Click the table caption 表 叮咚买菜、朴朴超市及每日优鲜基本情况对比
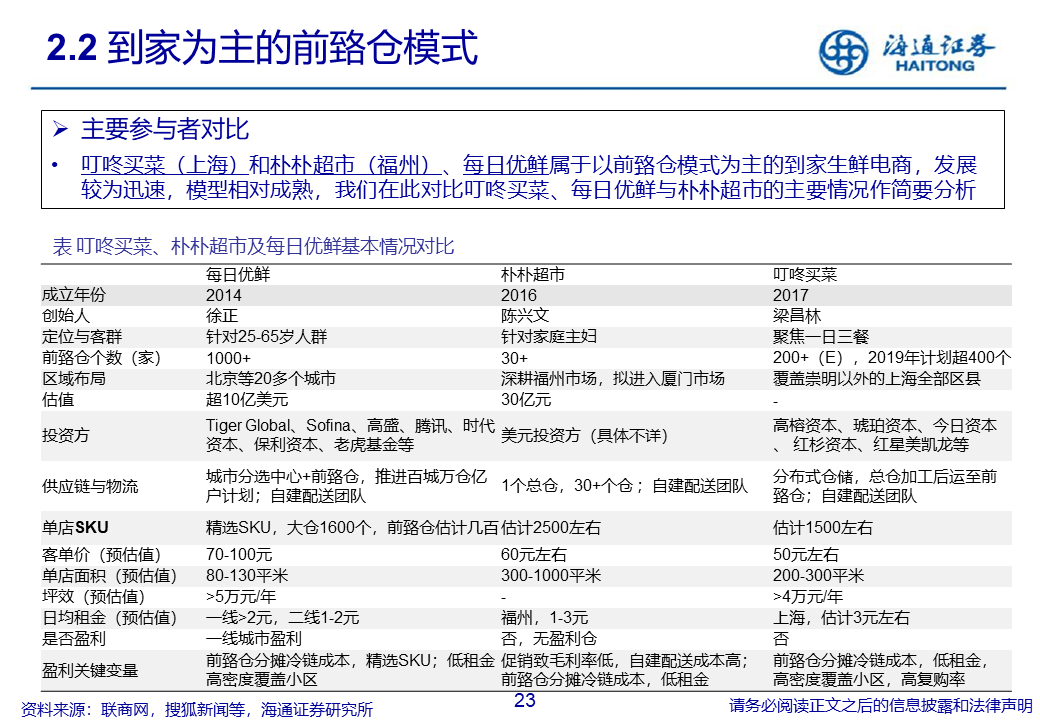Viewport: 1040px width, 720px height. click(x=253, y=247)
